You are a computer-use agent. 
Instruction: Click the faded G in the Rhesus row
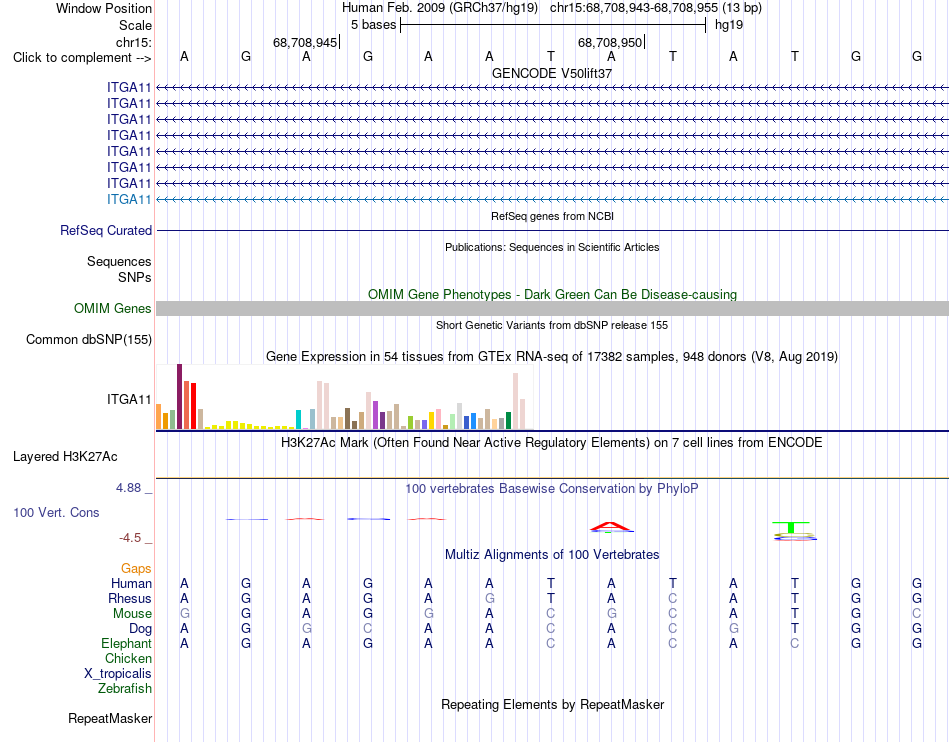tap(490, 598)
